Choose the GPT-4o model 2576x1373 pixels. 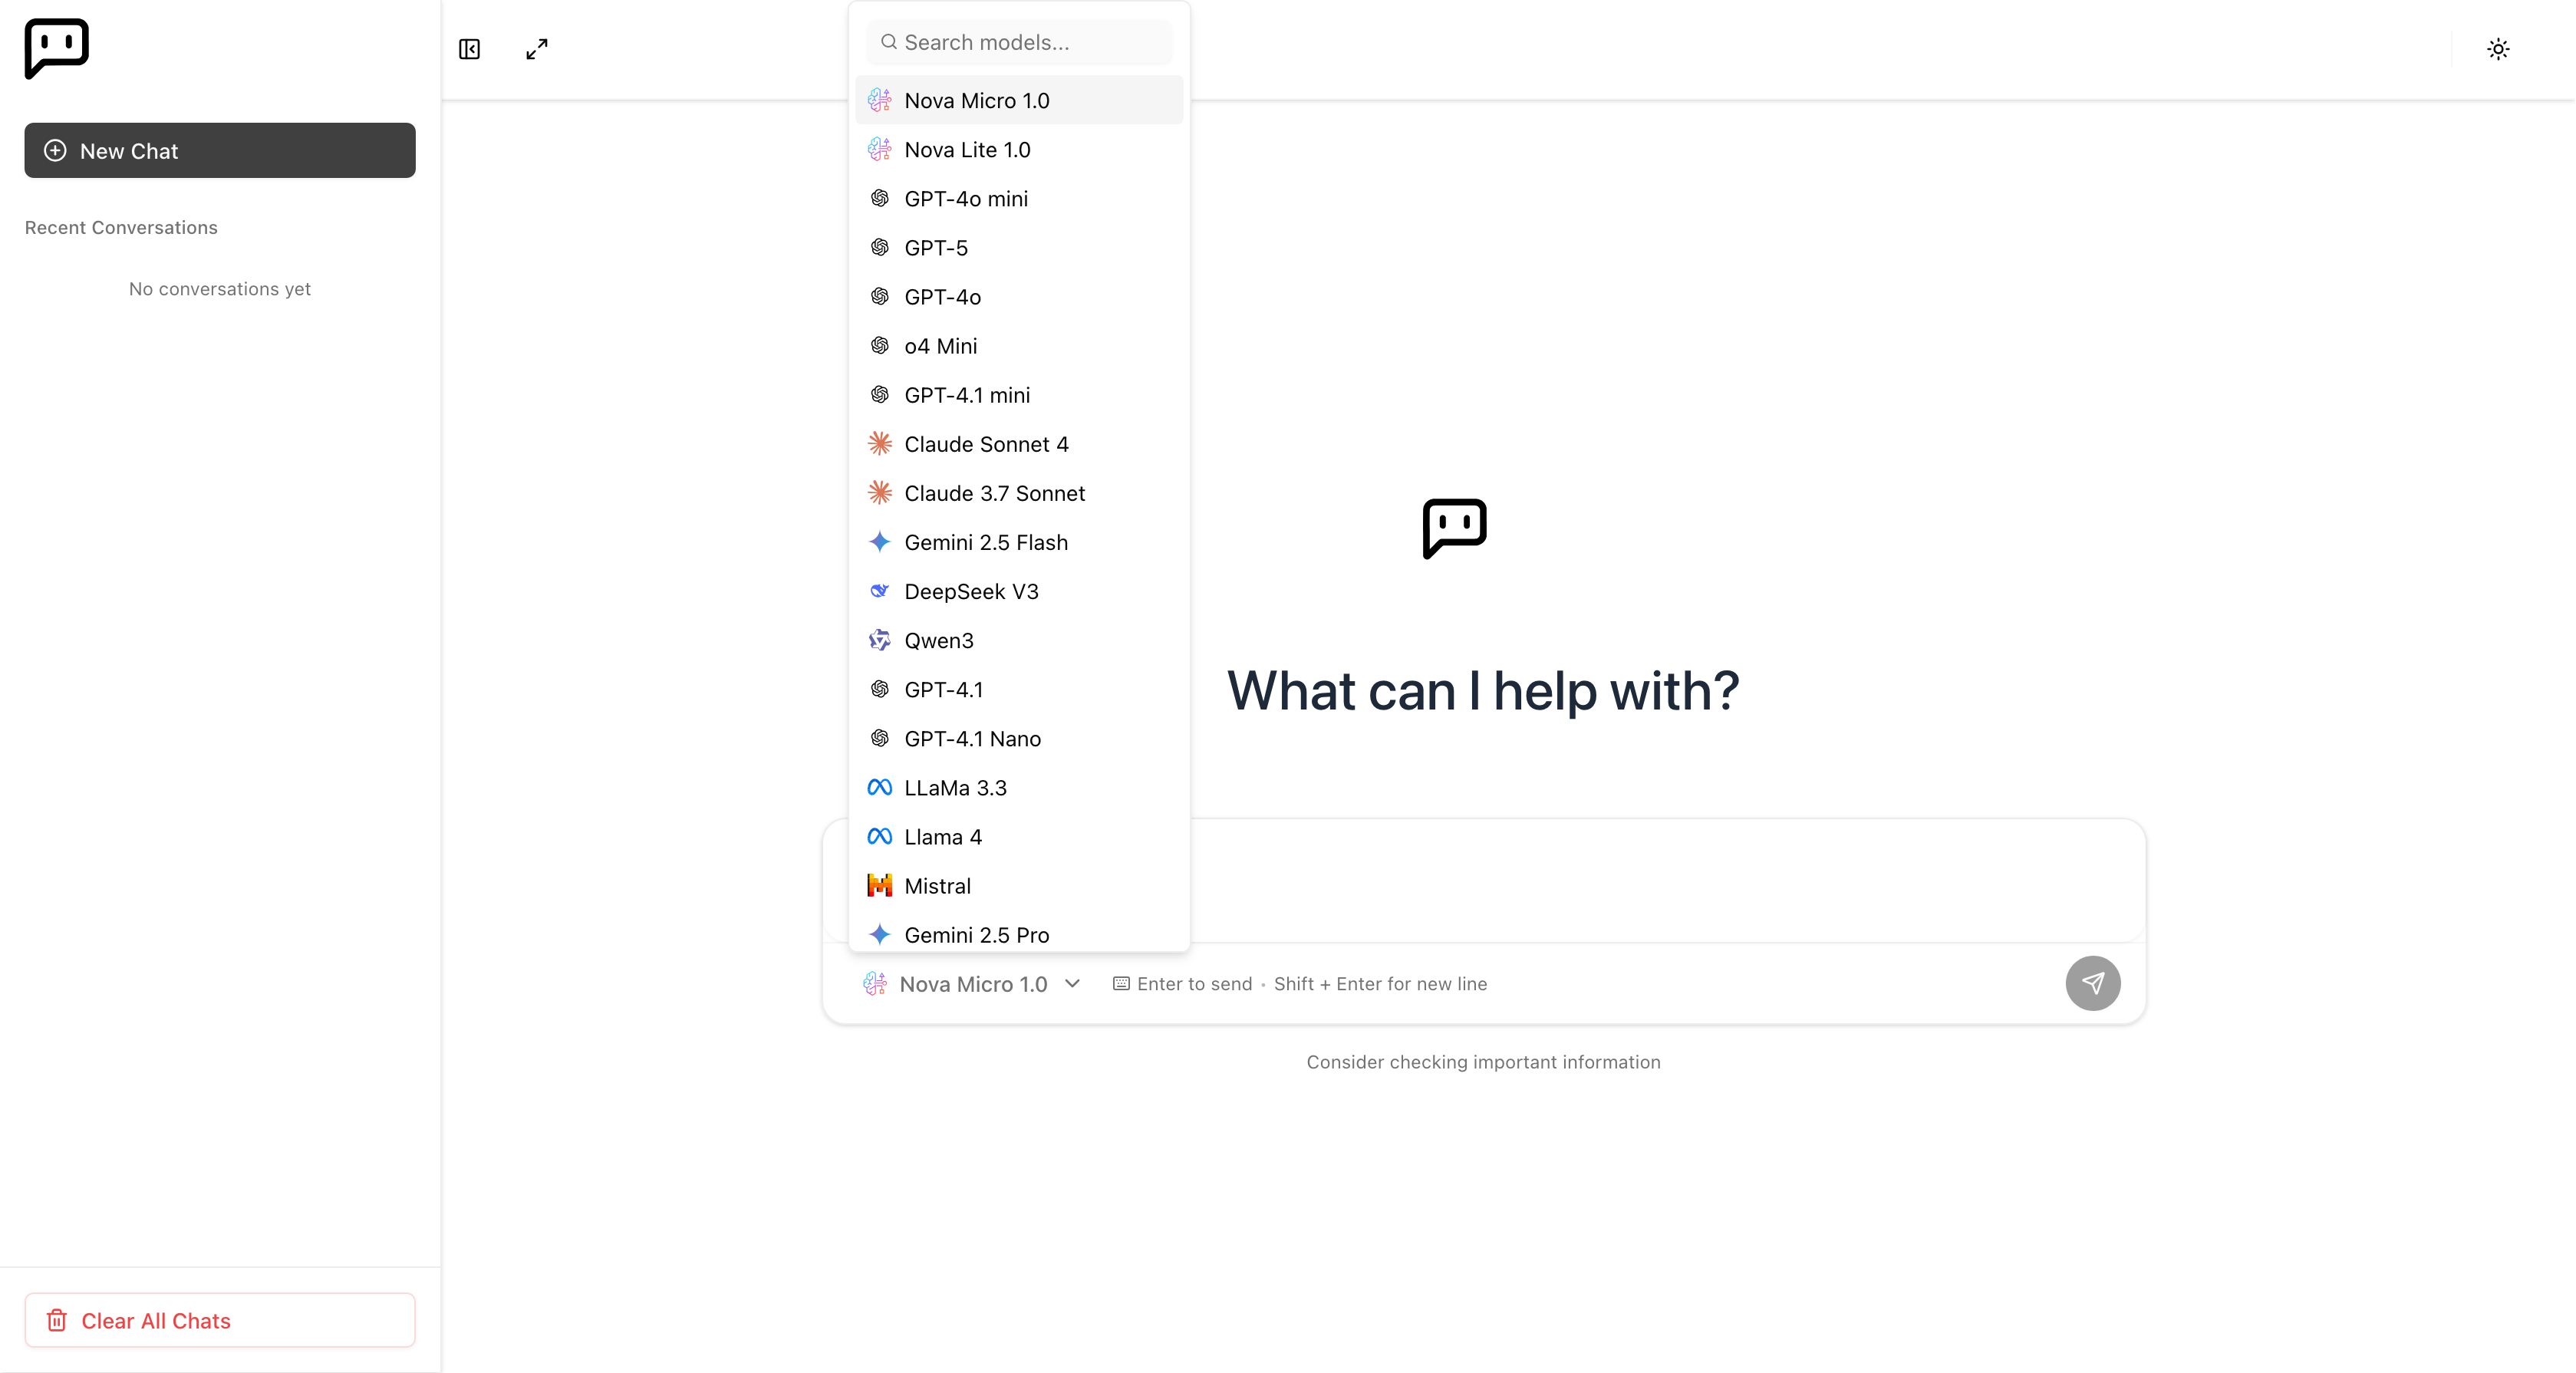1019,297
